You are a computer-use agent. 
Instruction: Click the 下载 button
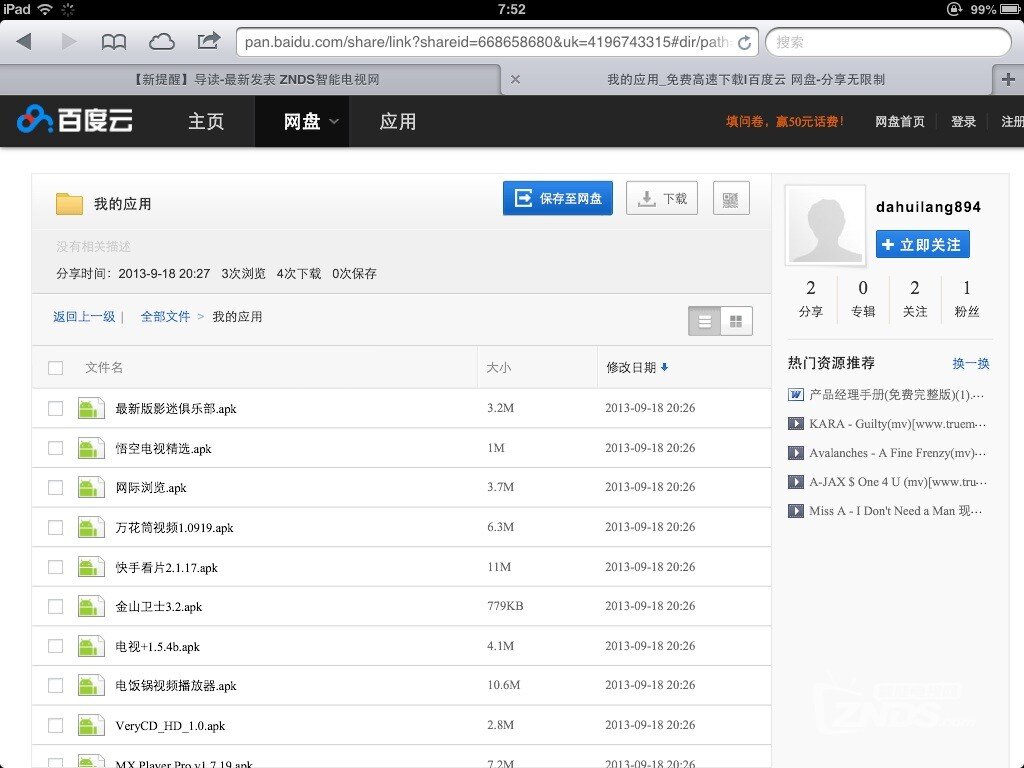pyautogui.click(x=662, y=198)
